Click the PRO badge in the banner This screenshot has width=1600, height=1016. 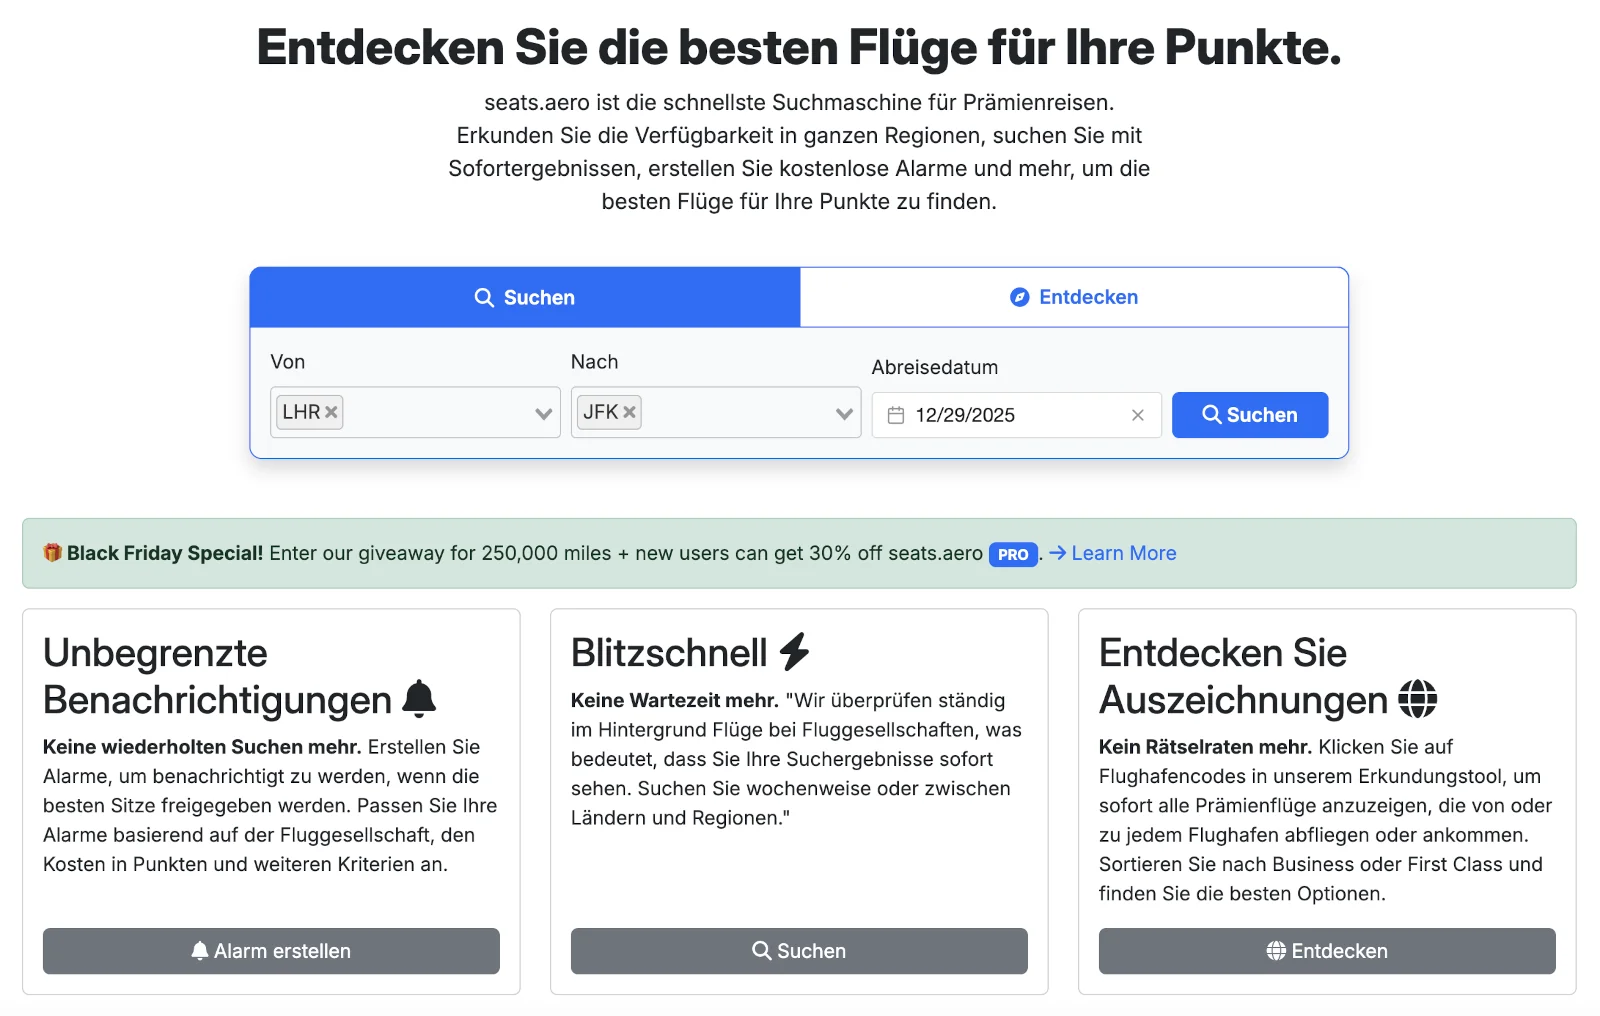coord(1012,554)
